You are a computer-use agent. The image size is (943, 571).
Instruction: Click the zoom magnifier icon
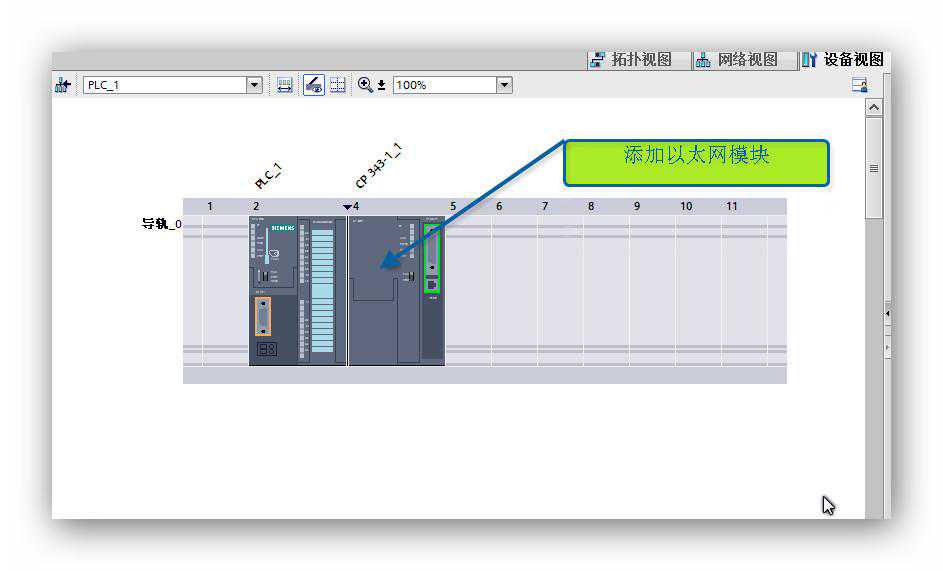[x=365, y=85]
